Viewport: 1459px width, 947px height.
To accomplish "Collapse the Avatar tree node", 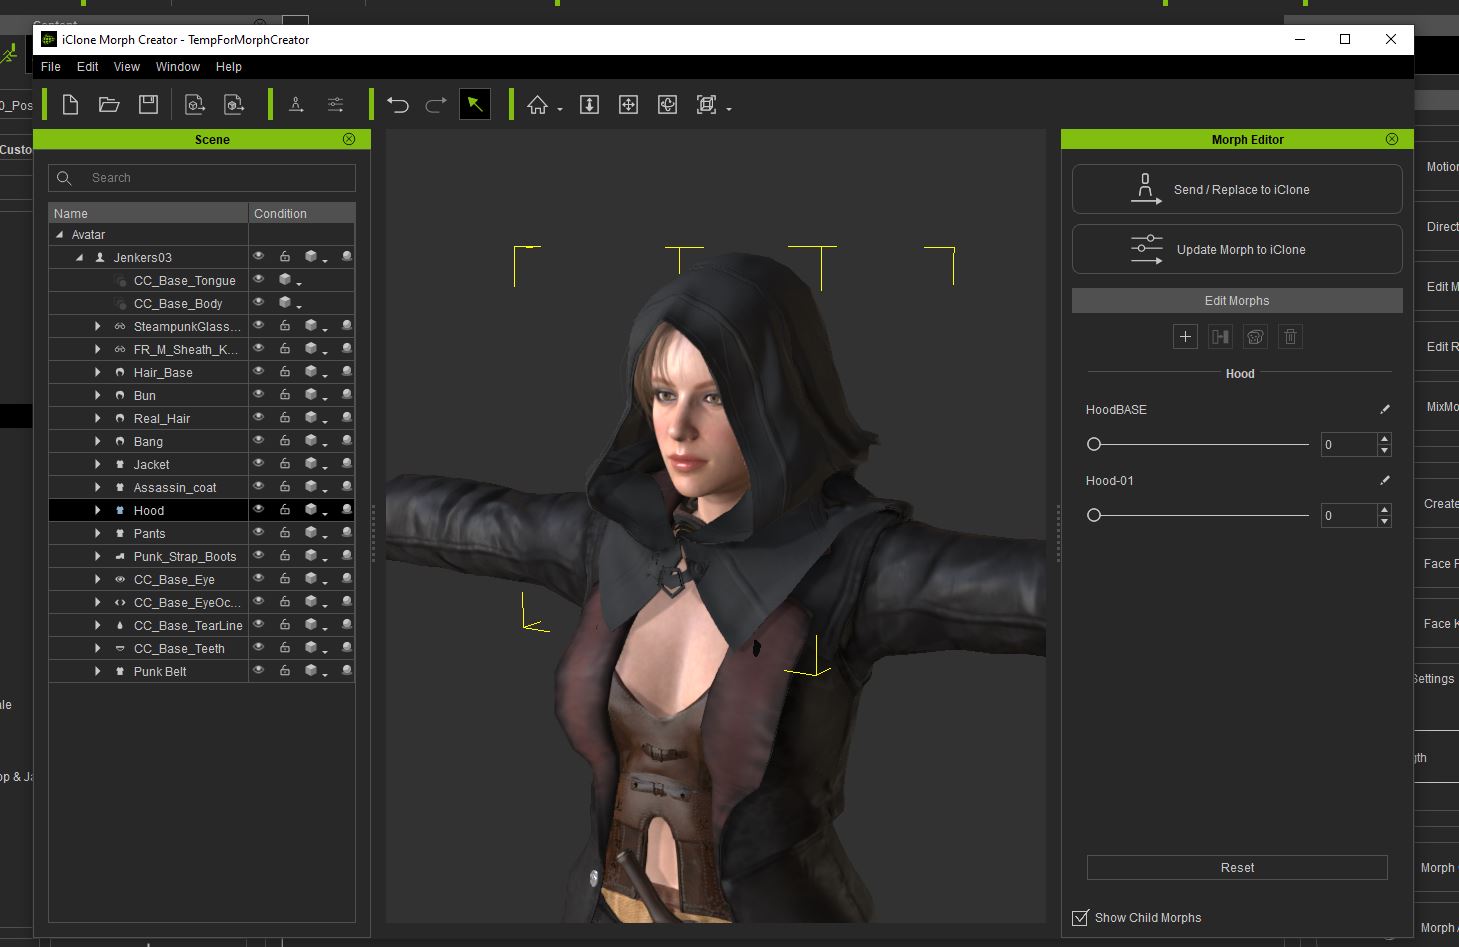I will pyautogui.click(x=59, y=234).
